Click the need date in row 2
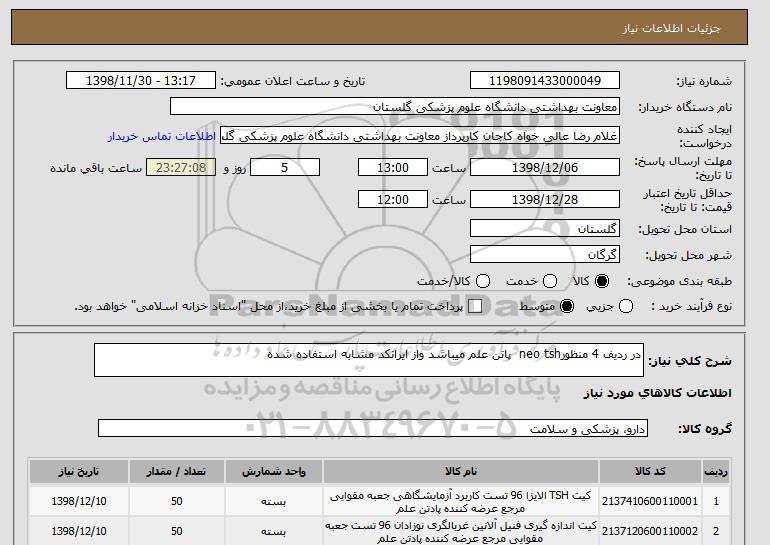This screenshot has width=770, height=545. (79, 531)
